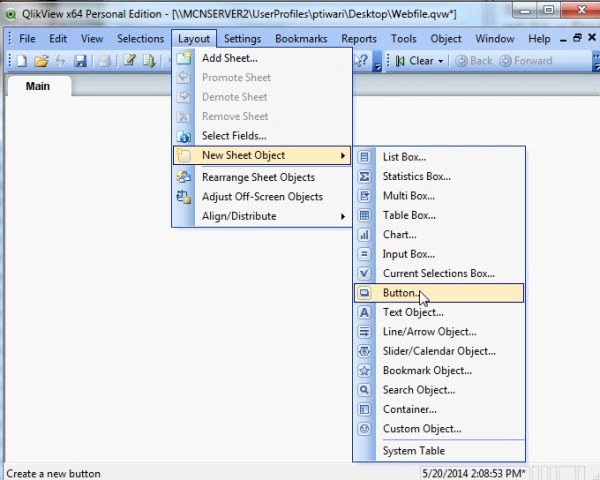Click the Print toolbar icon
The image size is (600, 480).
[104, 61]
